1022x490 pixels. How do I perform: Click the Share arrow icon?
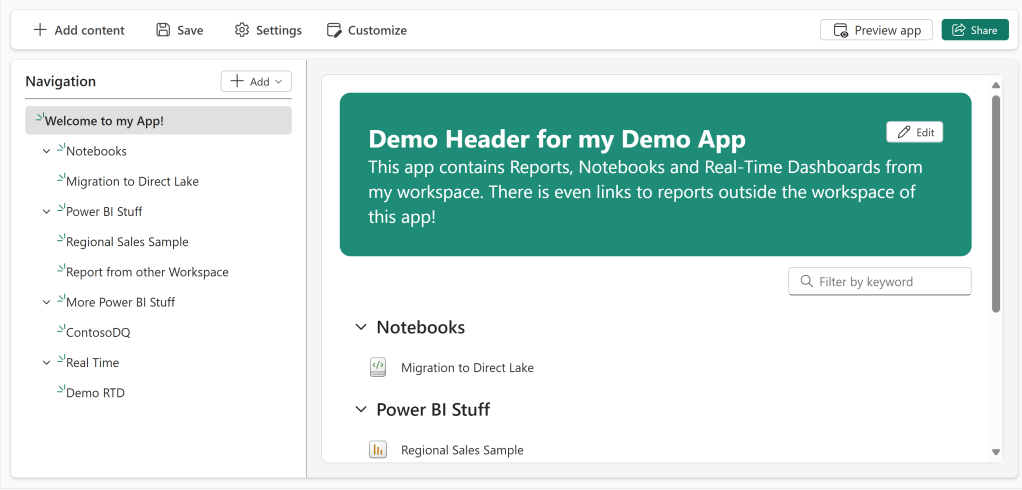pyautogui.click(x=959, y=30)
